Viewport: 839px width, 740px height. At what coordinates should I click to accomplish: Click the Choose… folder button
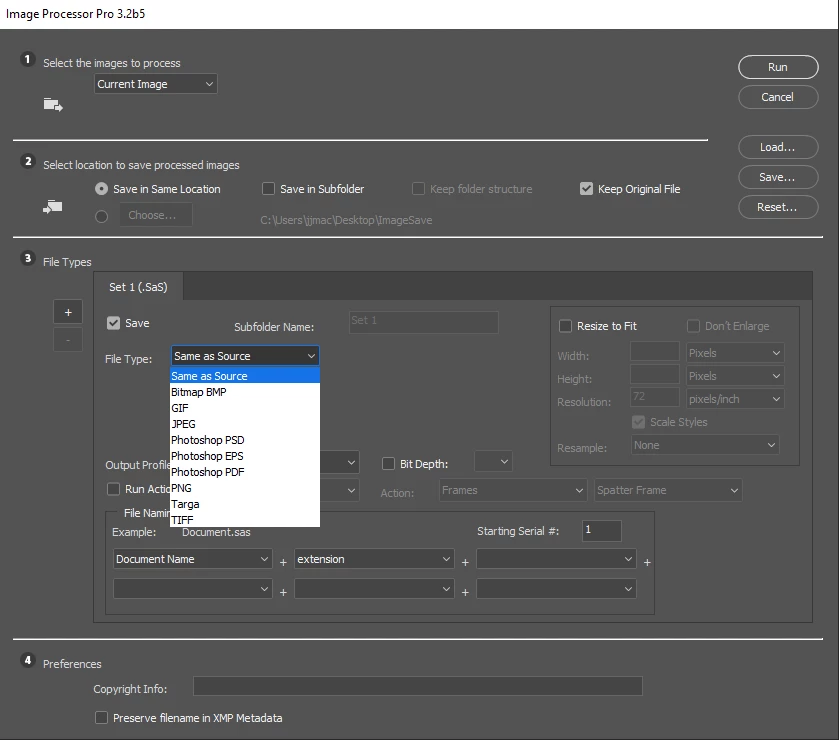point(156,215)
